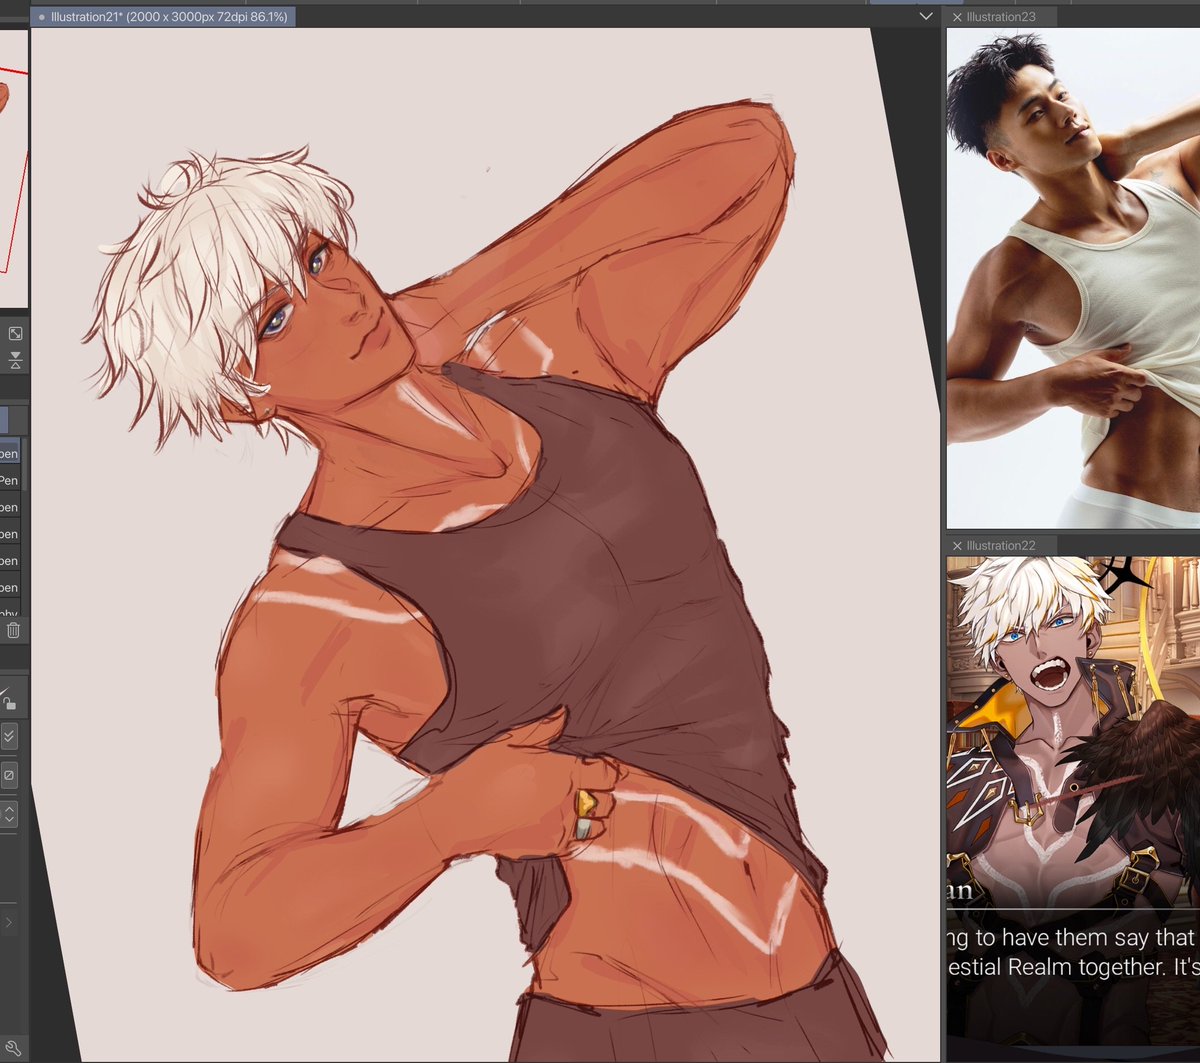This screenshot has width=1200, height=1063.
Task: Click the navigator preview thumbnail with red frame
Action: 14,168
